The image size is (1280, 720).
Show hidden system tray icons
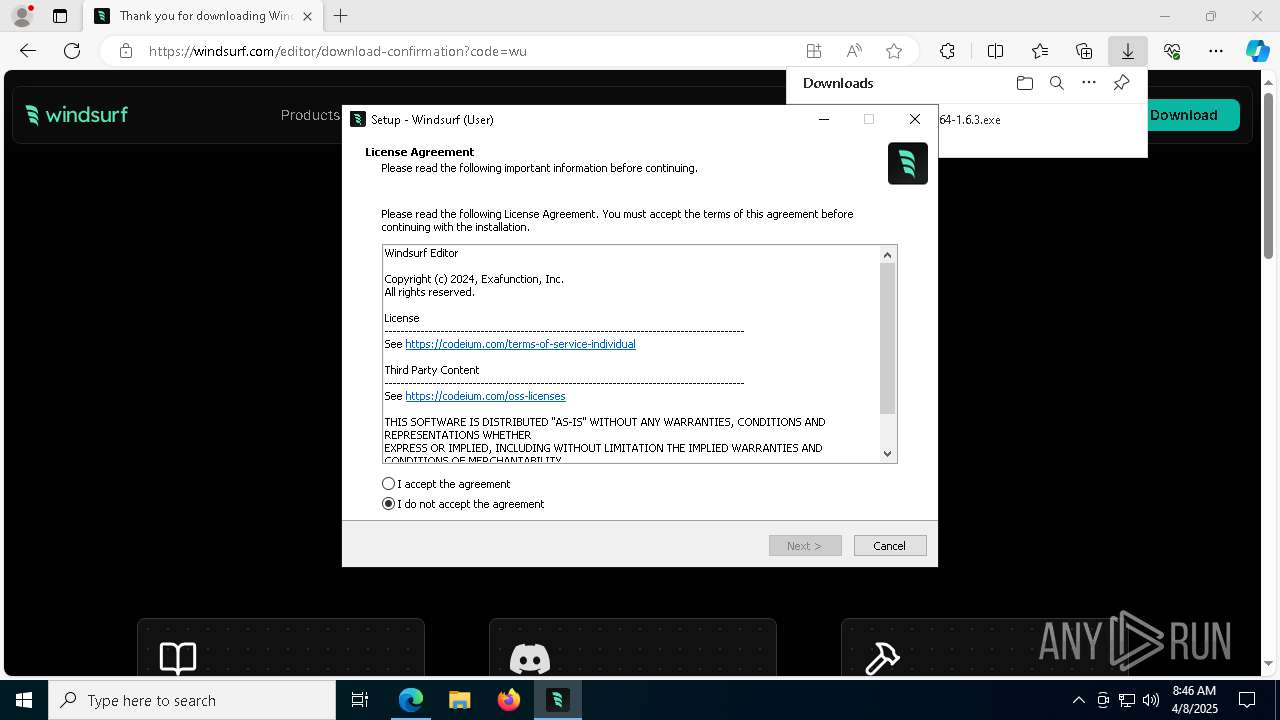pyautogui.click(x=1078, y=700)
